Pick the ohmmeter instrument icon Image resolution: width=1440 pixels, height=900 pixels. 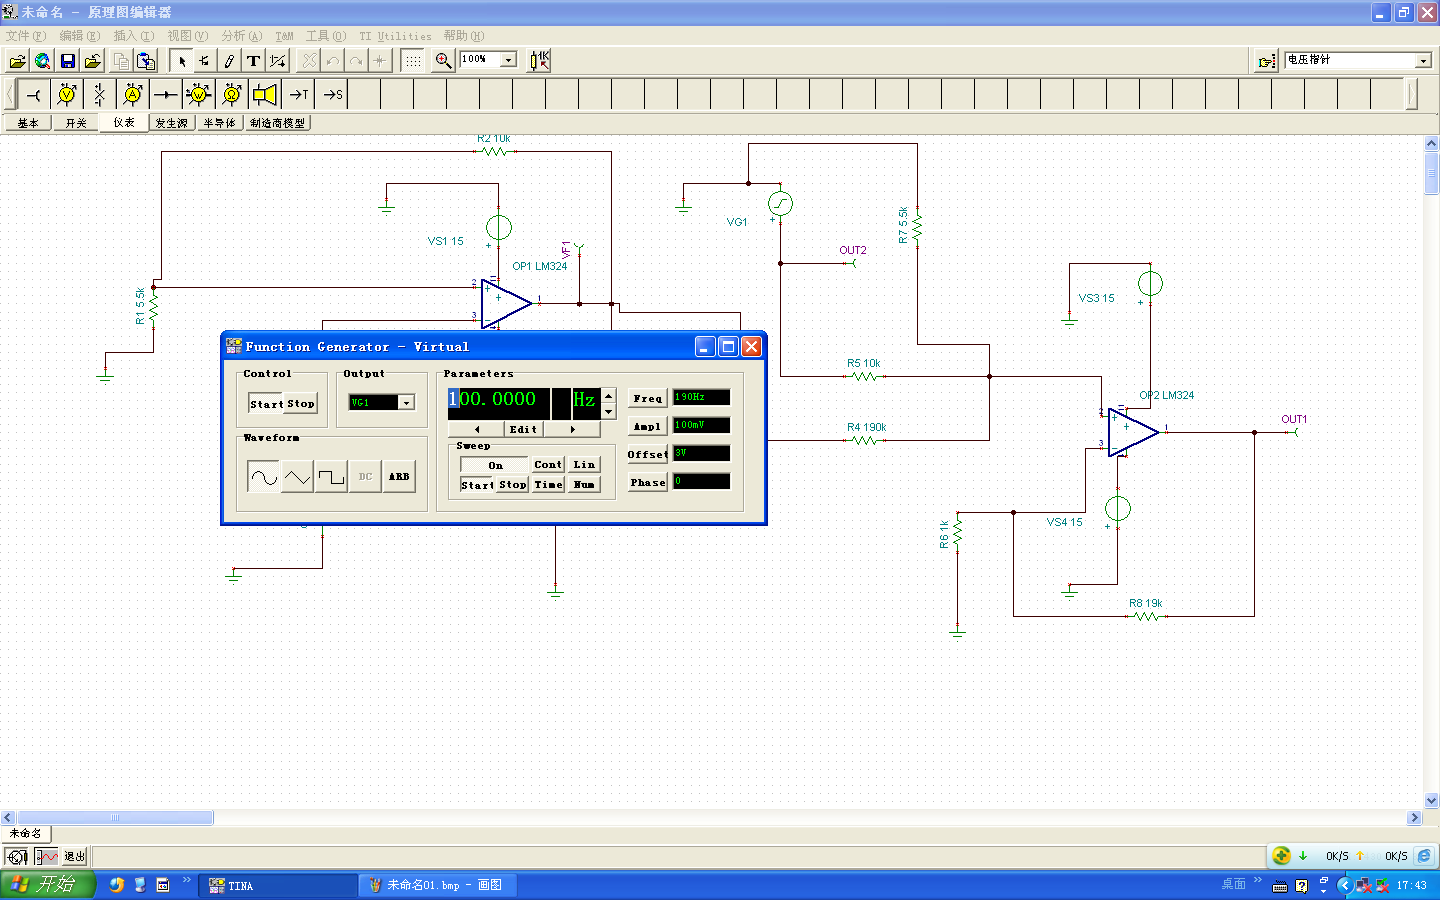[231, 95]
